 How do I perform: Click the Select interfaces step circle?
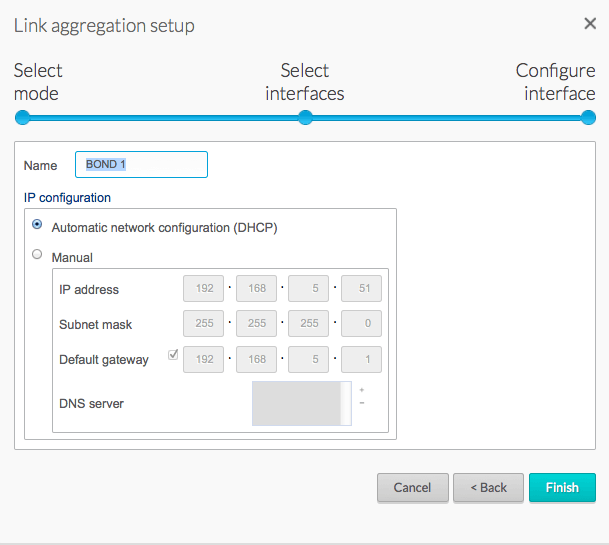pos(306,118)
